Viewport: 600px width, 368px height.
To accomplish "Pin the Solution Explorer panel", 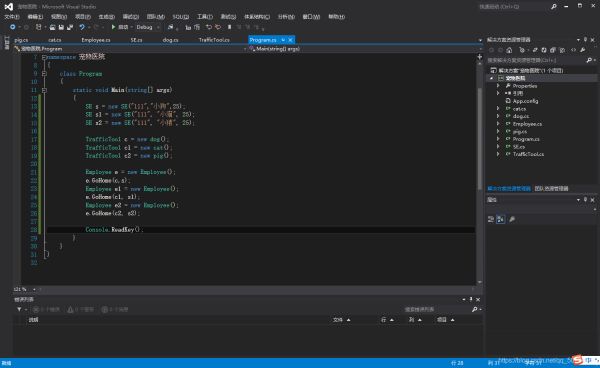I will (585, 40).
